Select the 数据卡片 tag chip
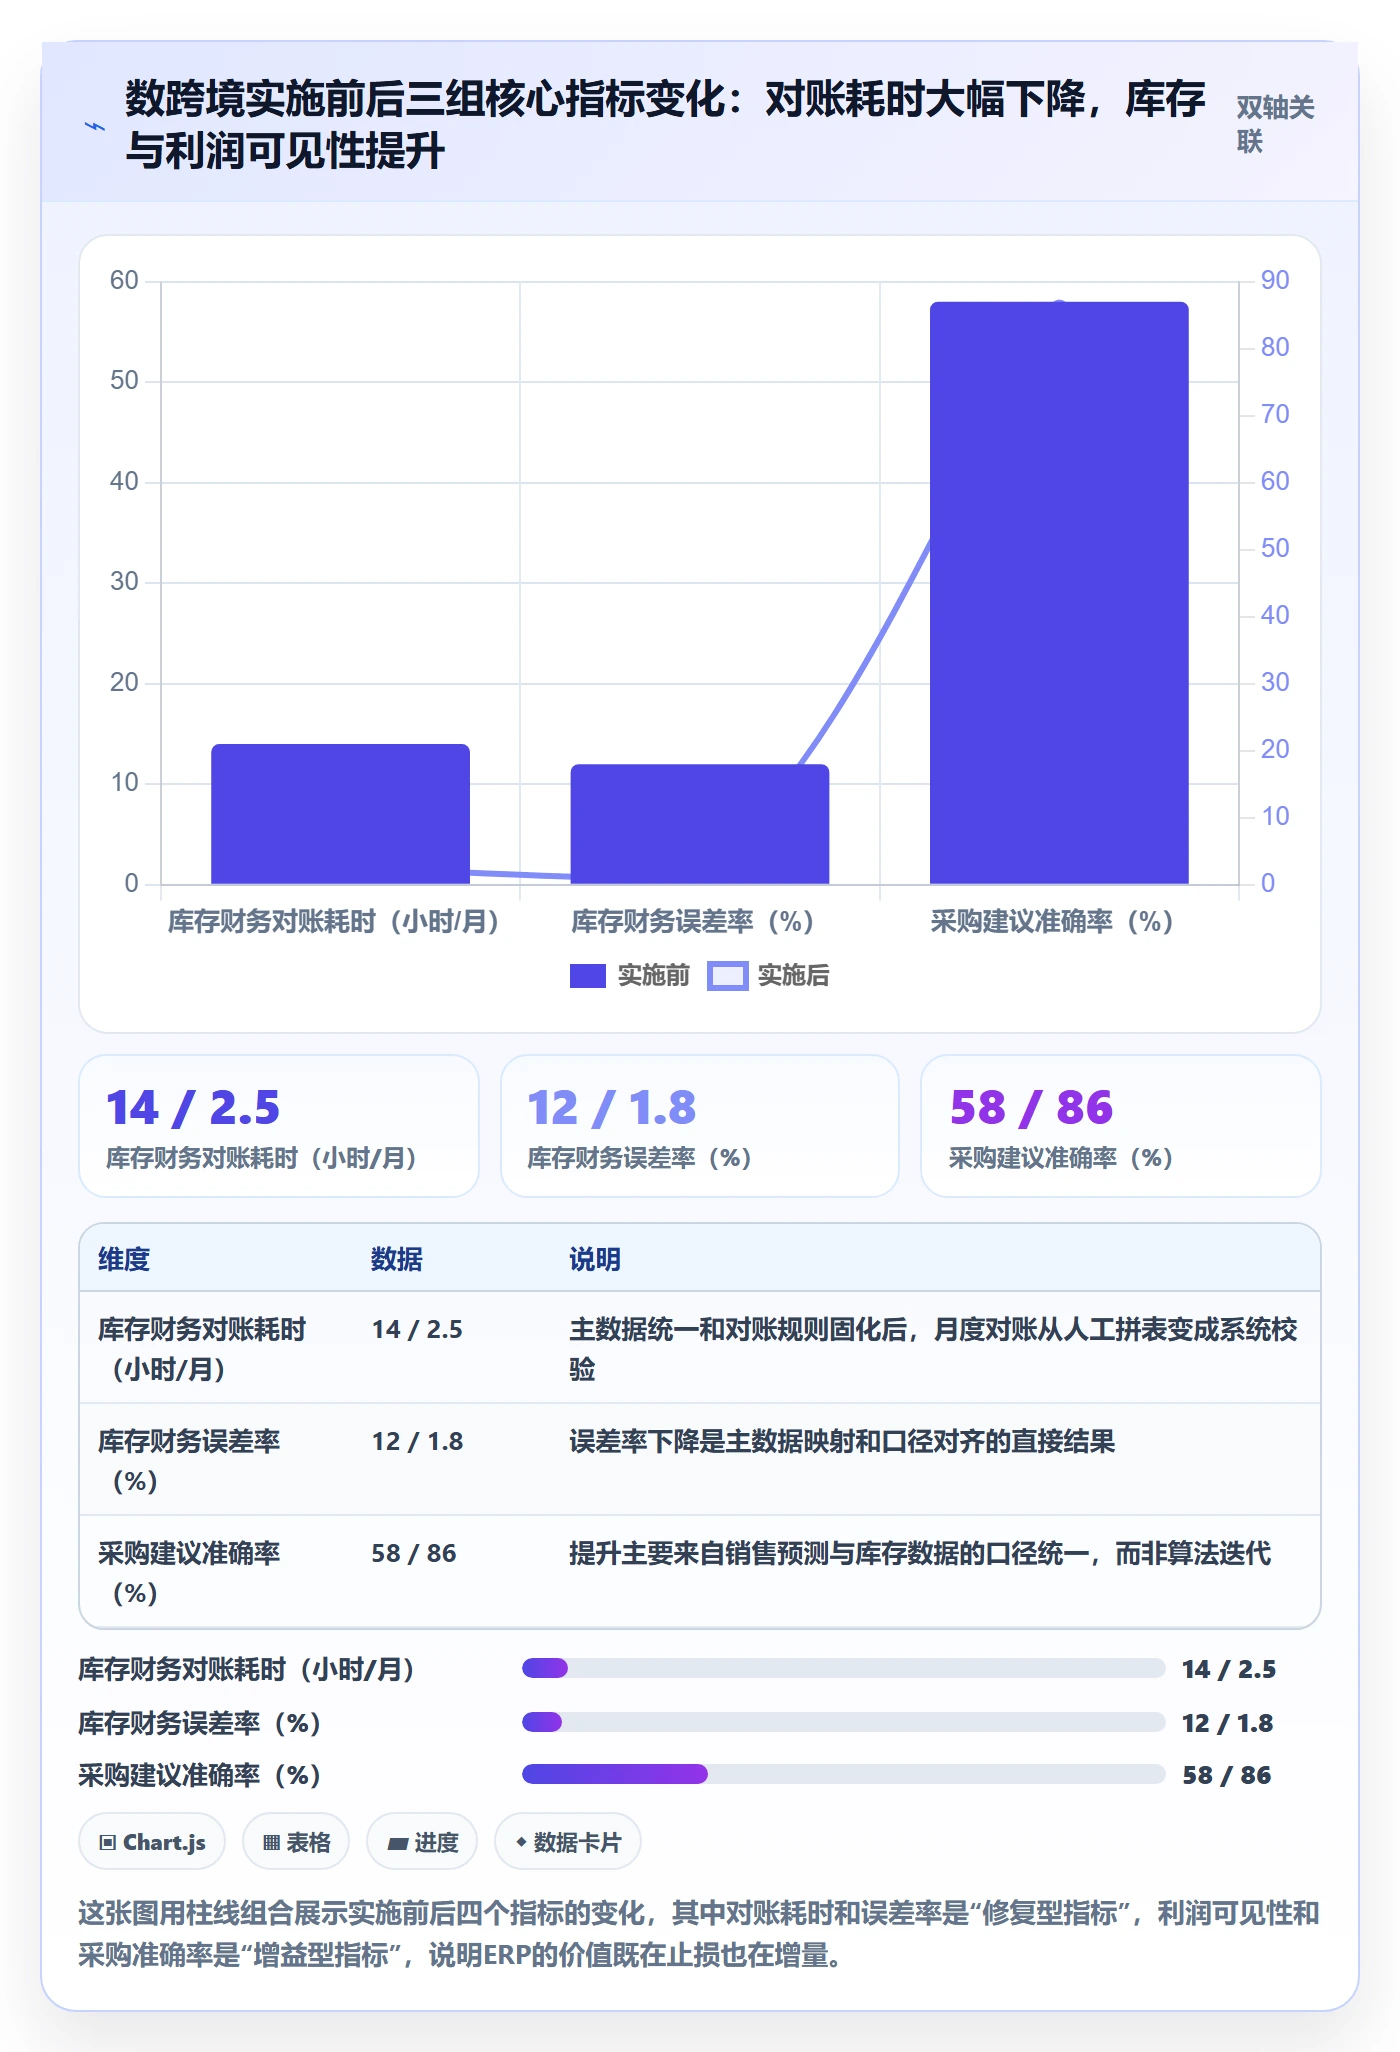The width and height of the screenshot is (1400, 2052). click(568, 1841)
